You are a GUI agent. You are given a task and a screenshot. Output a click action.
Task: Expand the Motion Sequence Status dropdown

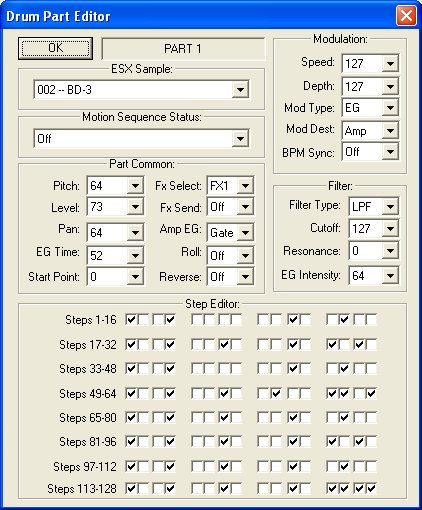pos(240,138)
